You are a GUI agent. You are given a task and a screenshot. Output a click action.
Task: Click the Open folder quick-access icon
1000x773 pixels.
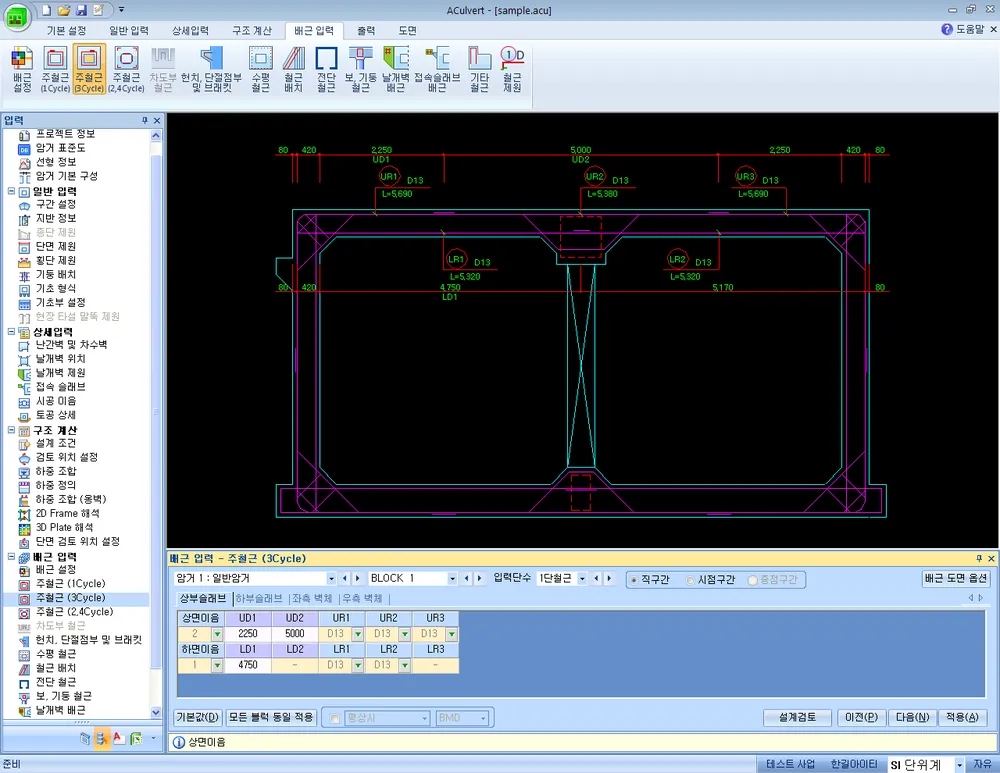64,10
